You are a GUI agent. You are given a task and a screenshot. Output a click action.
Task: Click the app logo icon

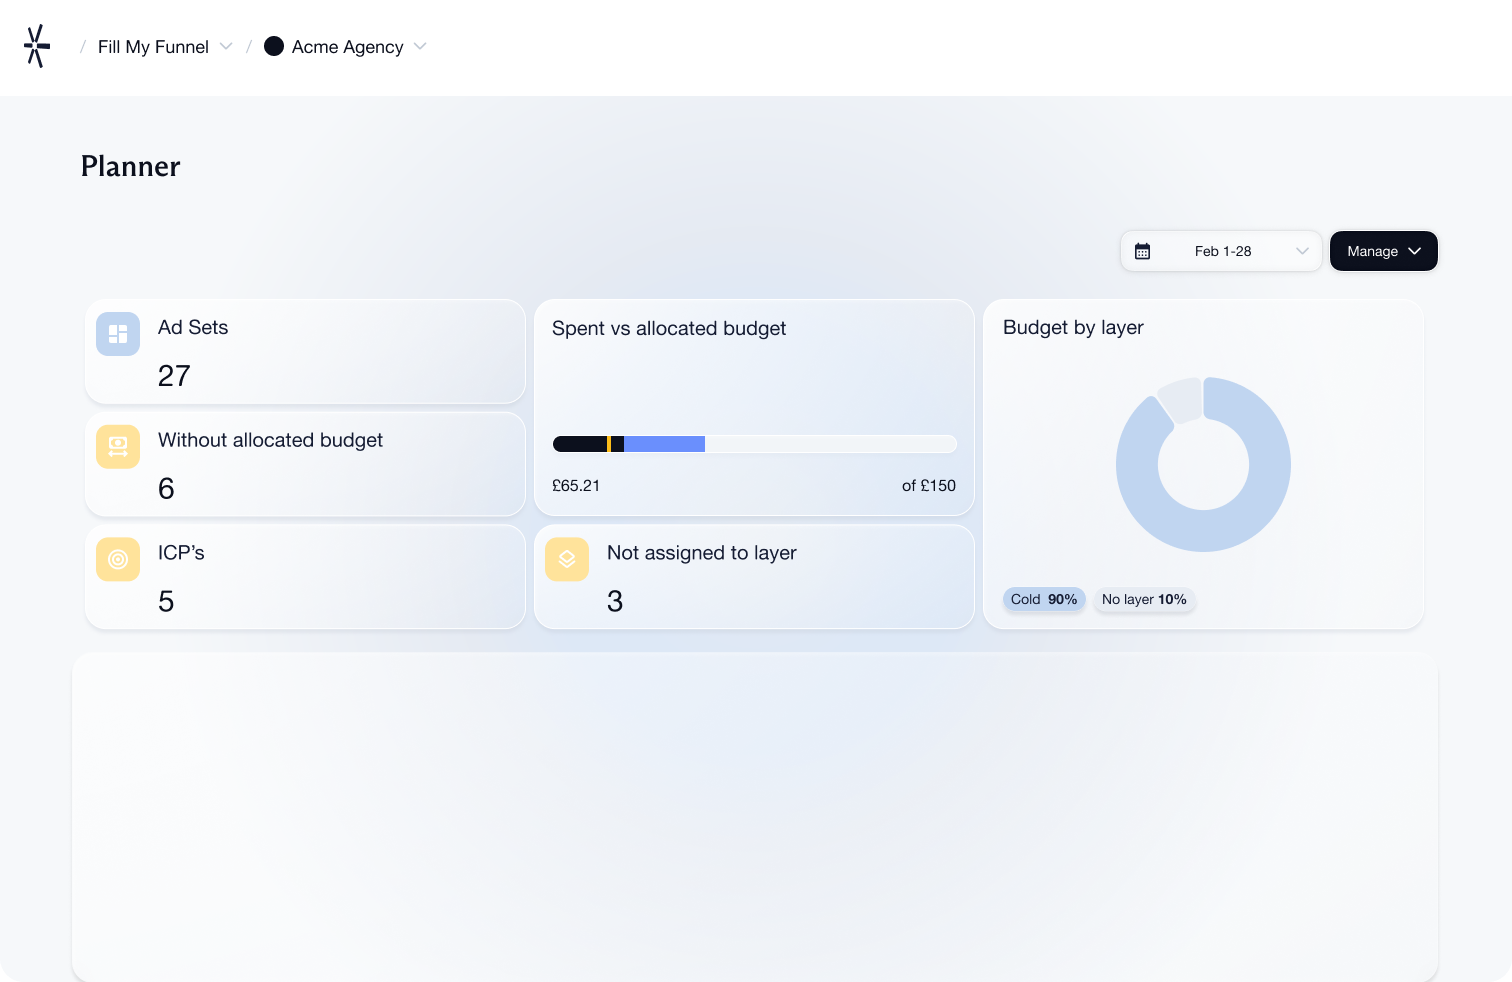pyautogui.click(x=37, y=46)
